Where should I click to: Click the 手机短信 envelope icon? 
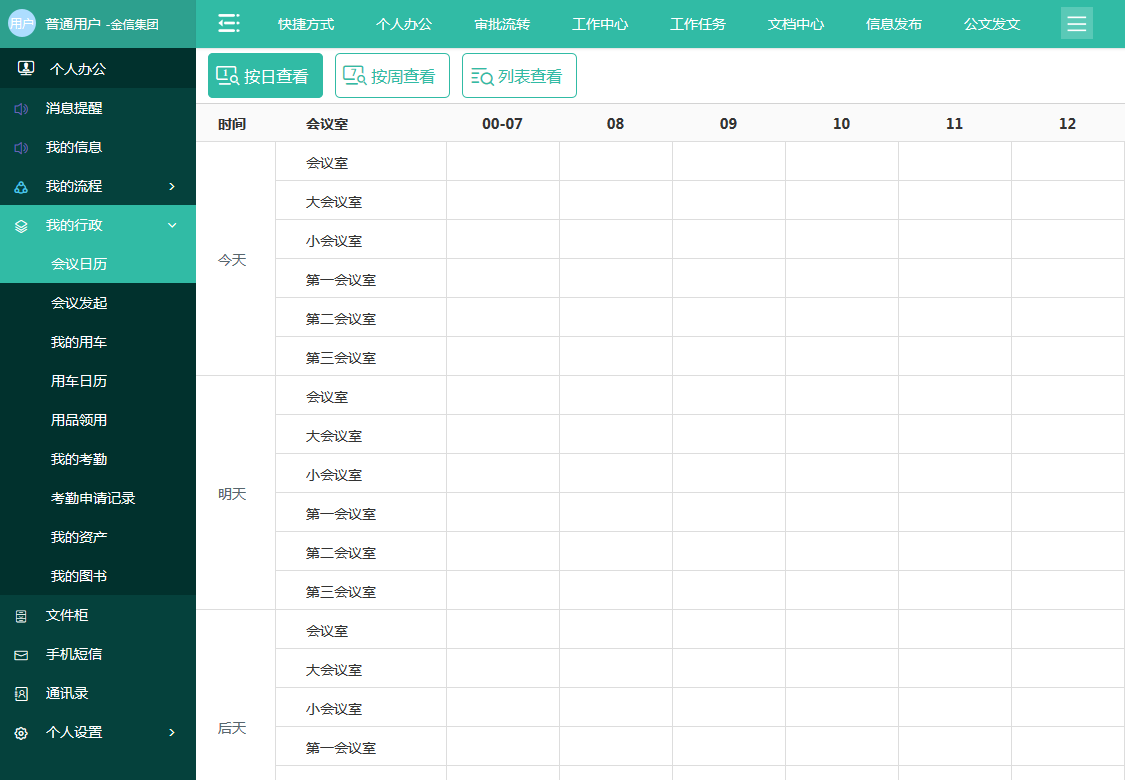tap(20, 655)
